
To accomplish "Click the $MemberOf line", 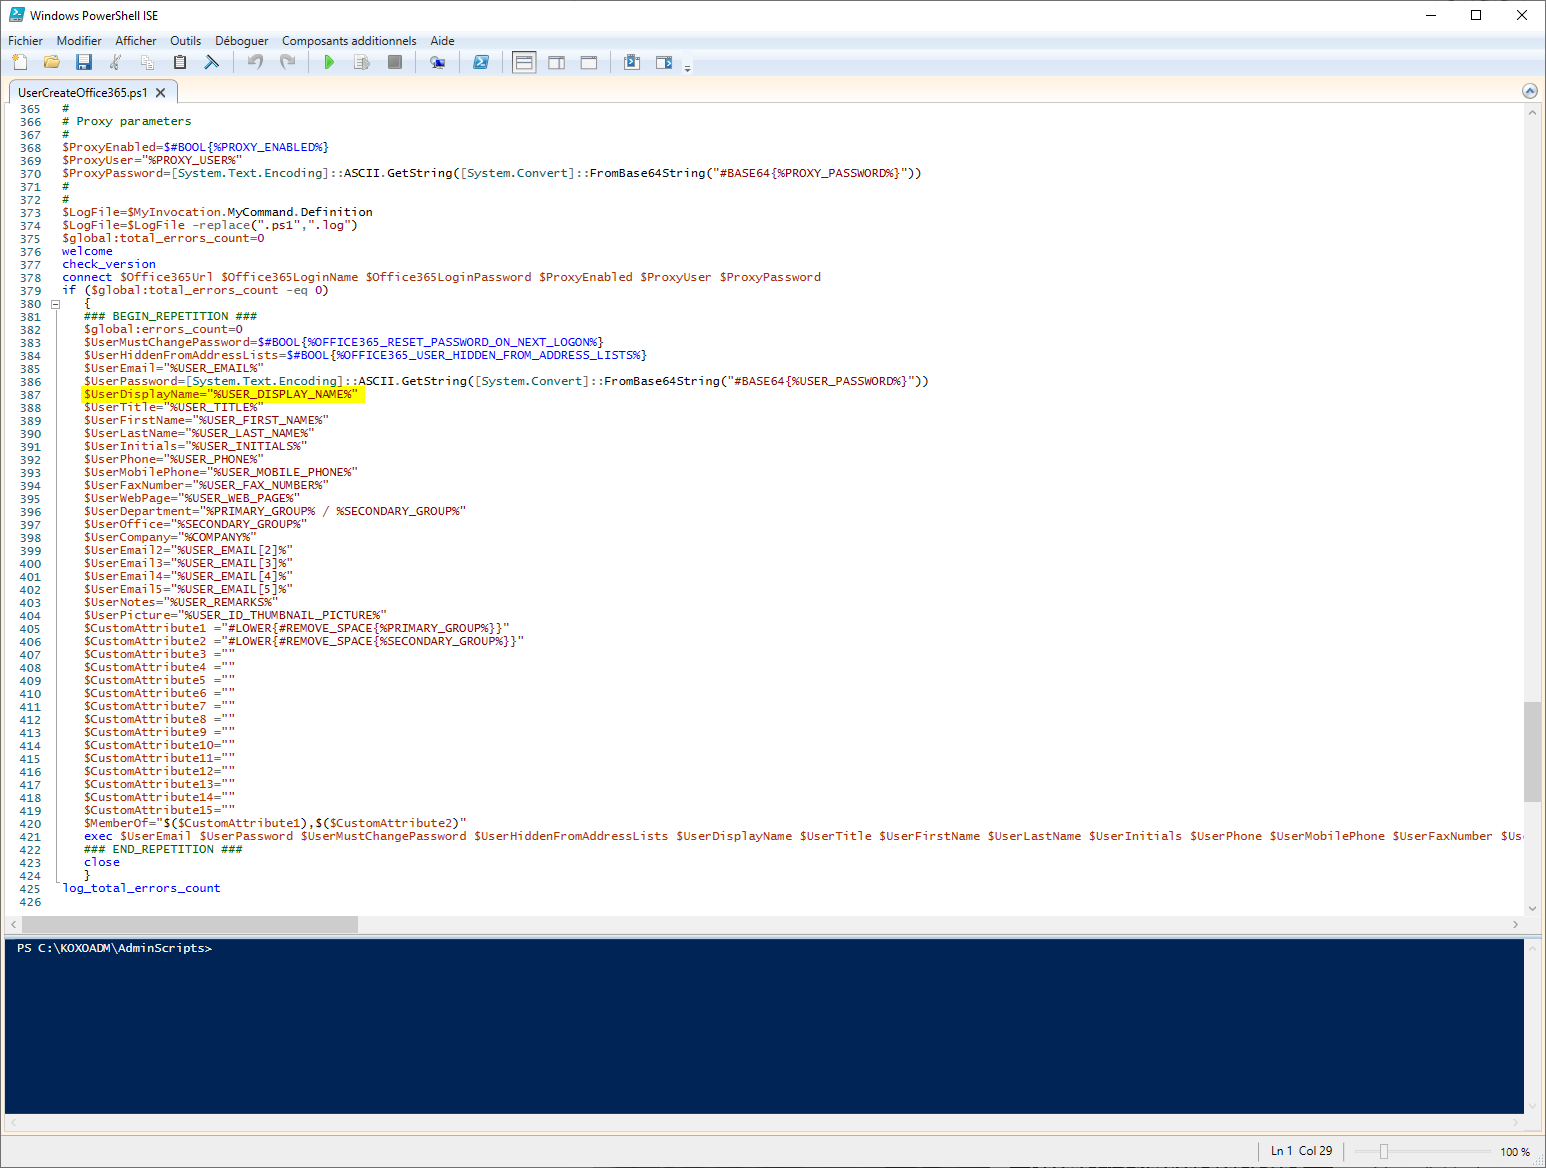I will [x=275, y=823].
